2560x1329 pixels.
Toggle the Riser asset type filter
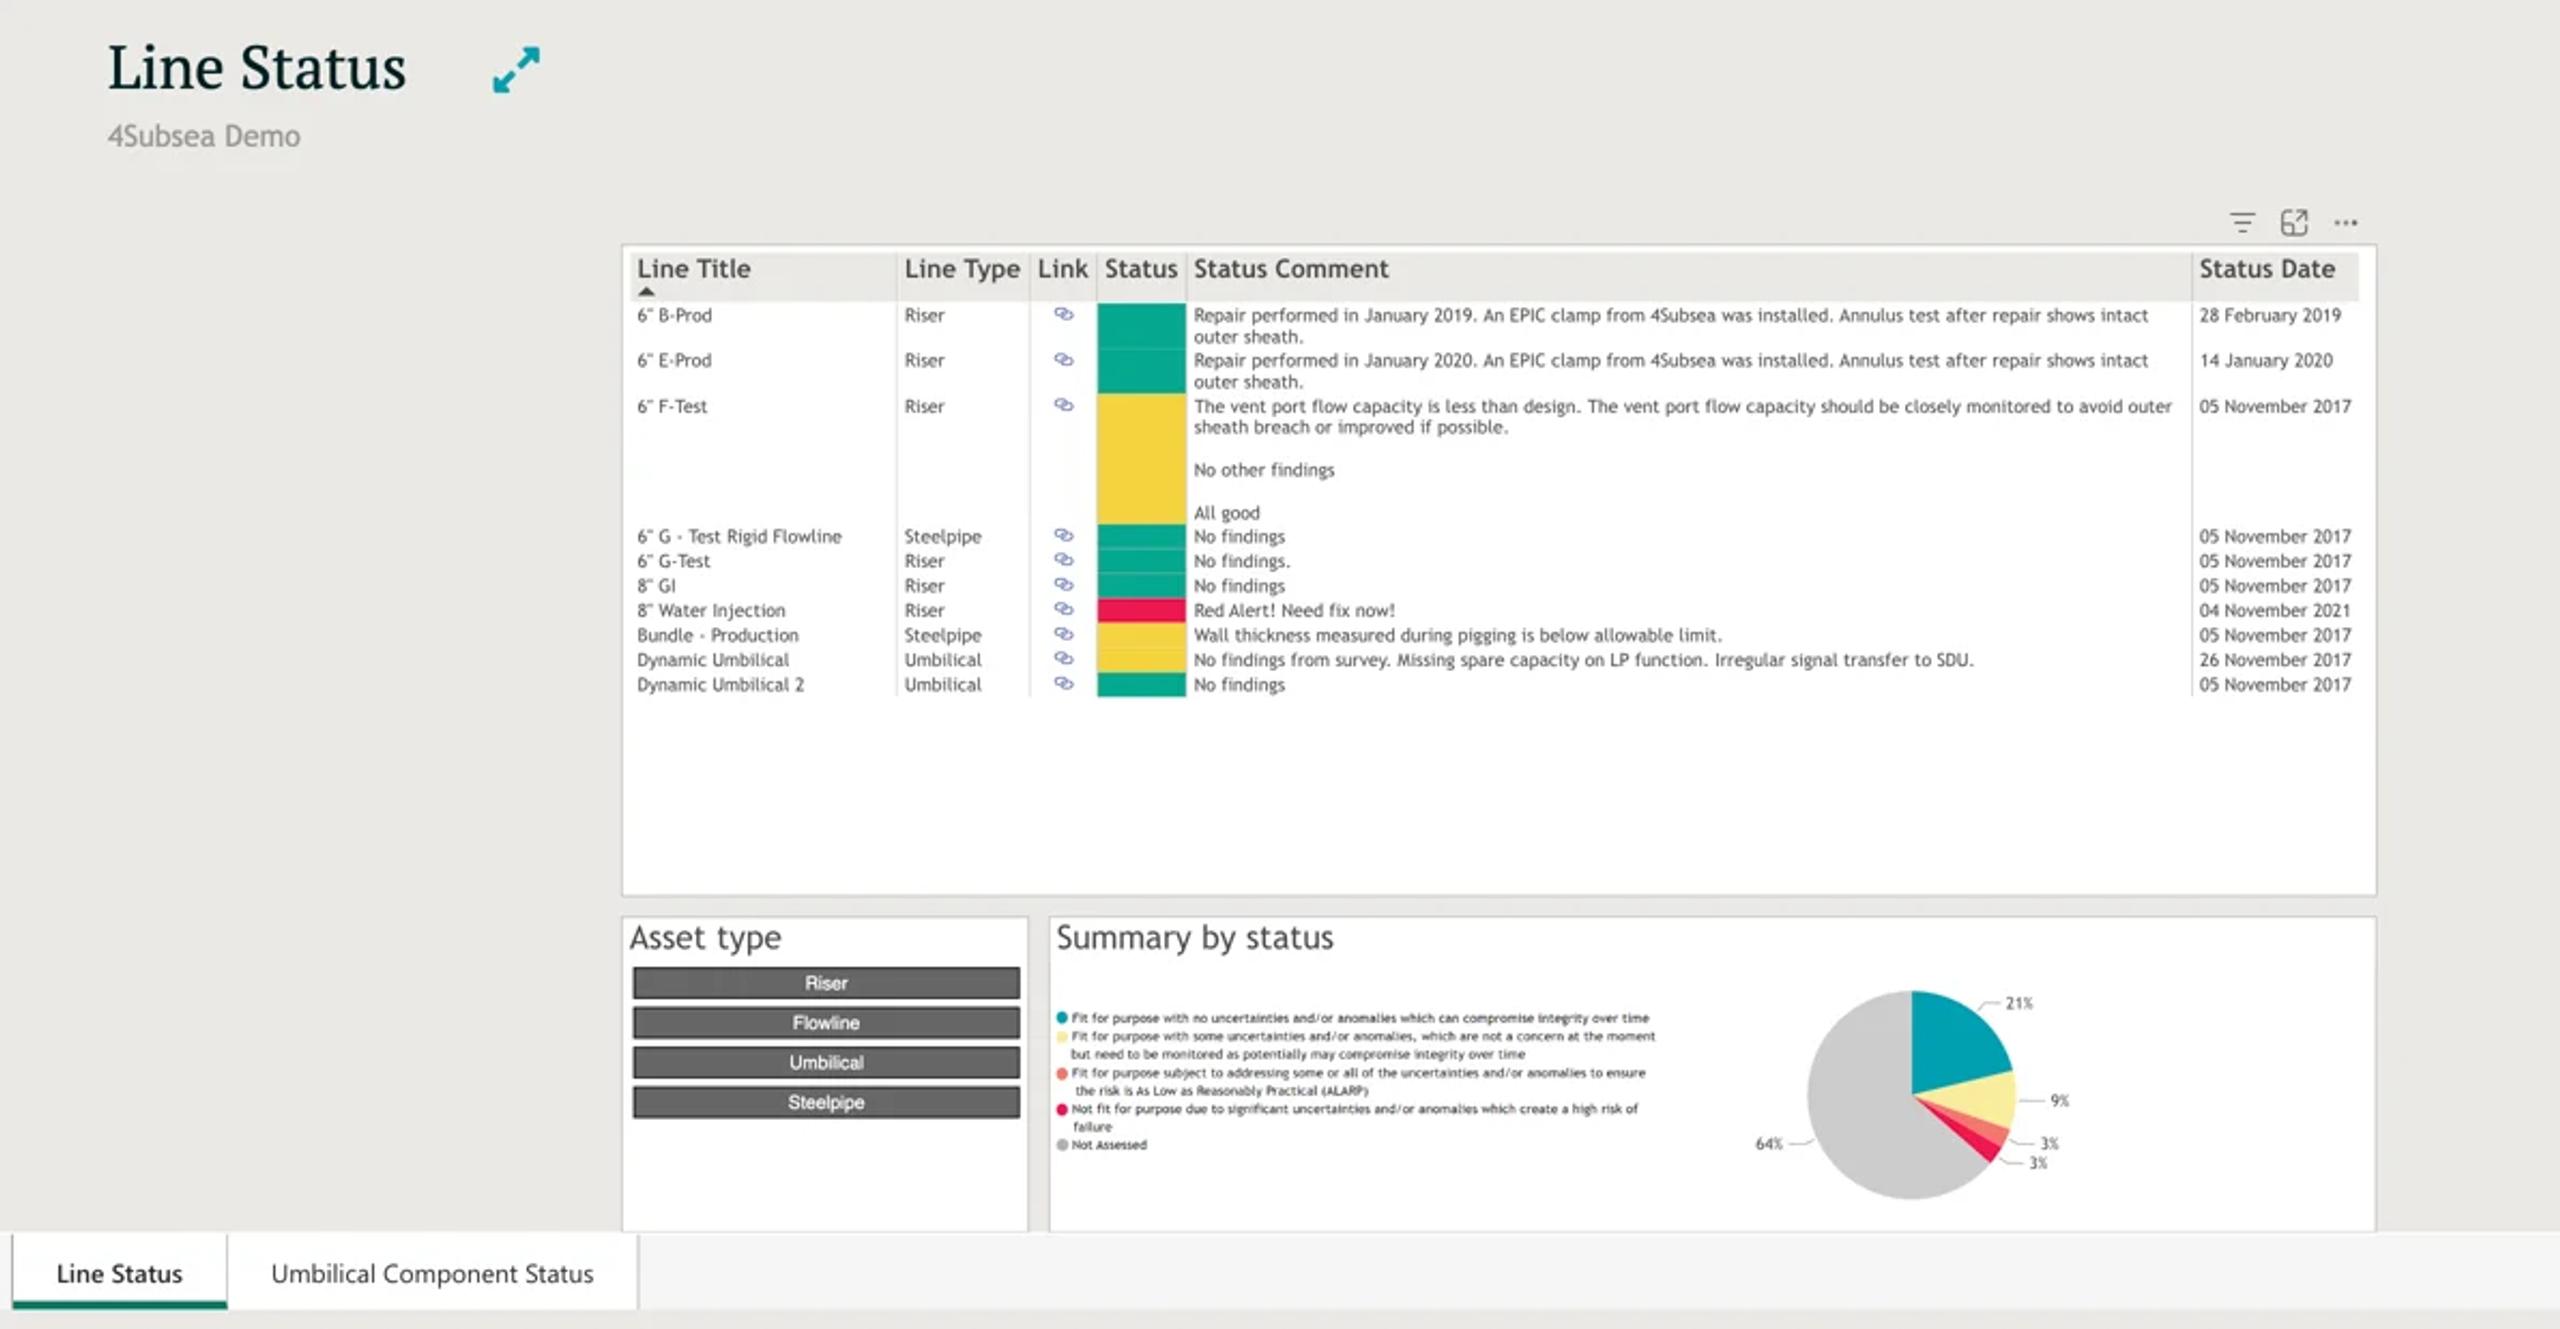point(826,983)
